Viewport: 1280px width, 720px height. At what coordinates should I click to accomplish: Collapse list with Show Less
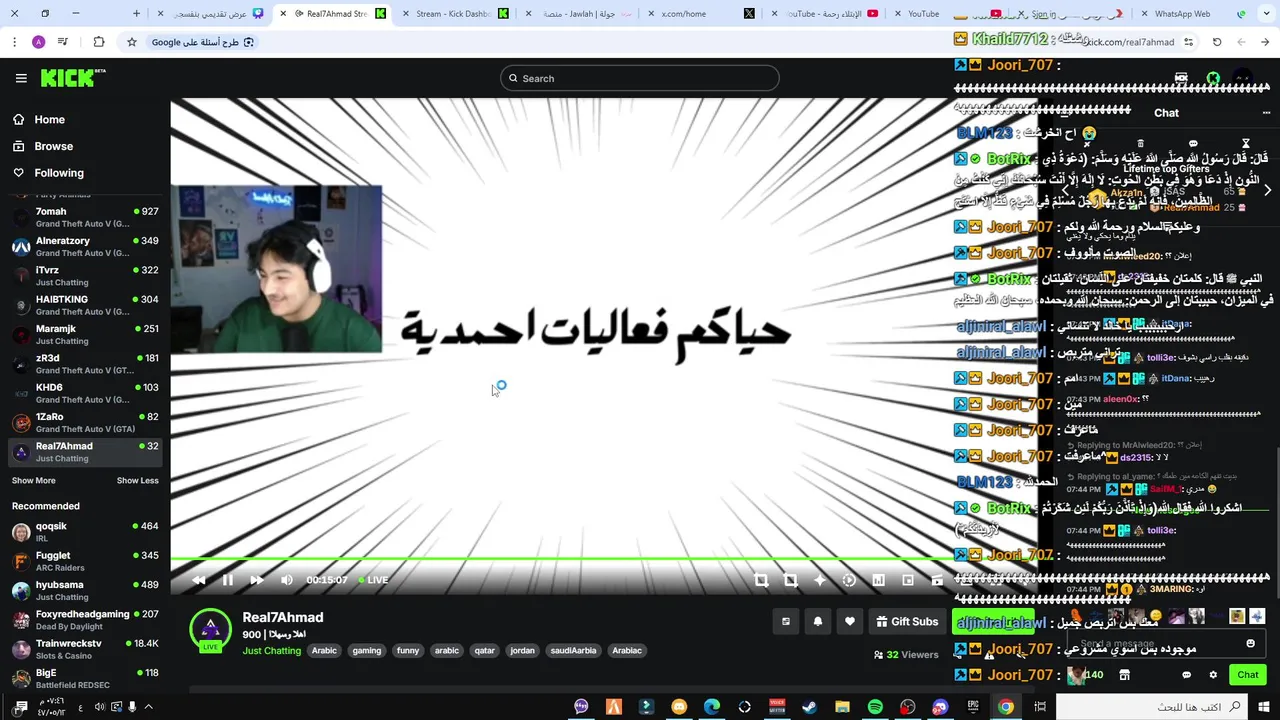(x=138, y=481)
